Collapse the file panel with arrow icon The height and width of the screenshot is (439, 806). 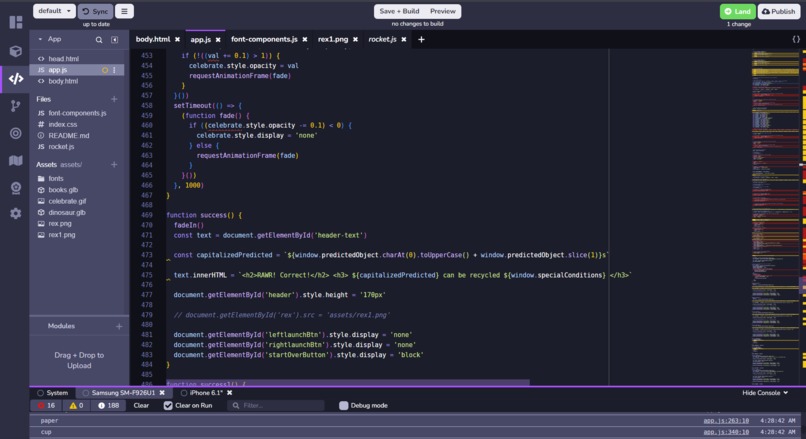(x=114, y=40)
